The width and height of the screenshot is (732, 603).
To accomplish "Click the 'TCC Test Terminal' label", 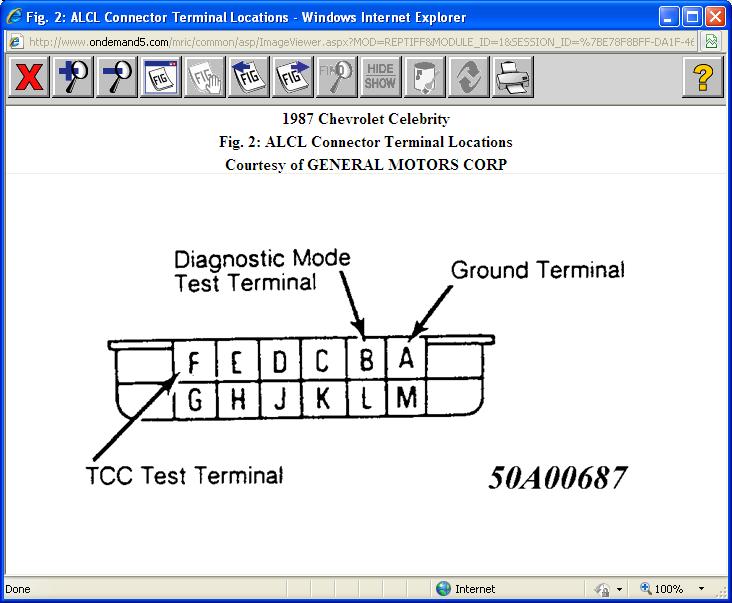I will pos(184,476).
